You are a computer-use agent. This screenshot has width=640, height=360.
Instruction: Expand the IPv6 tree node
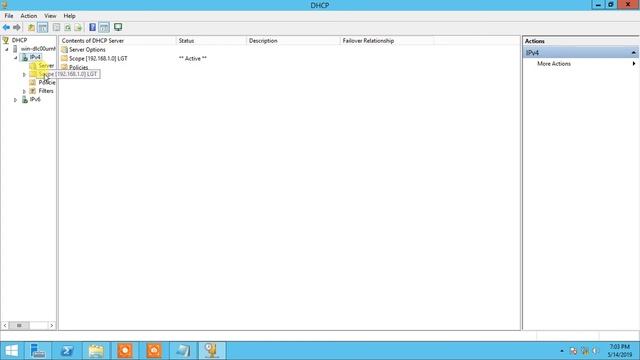tap(16, 100)
